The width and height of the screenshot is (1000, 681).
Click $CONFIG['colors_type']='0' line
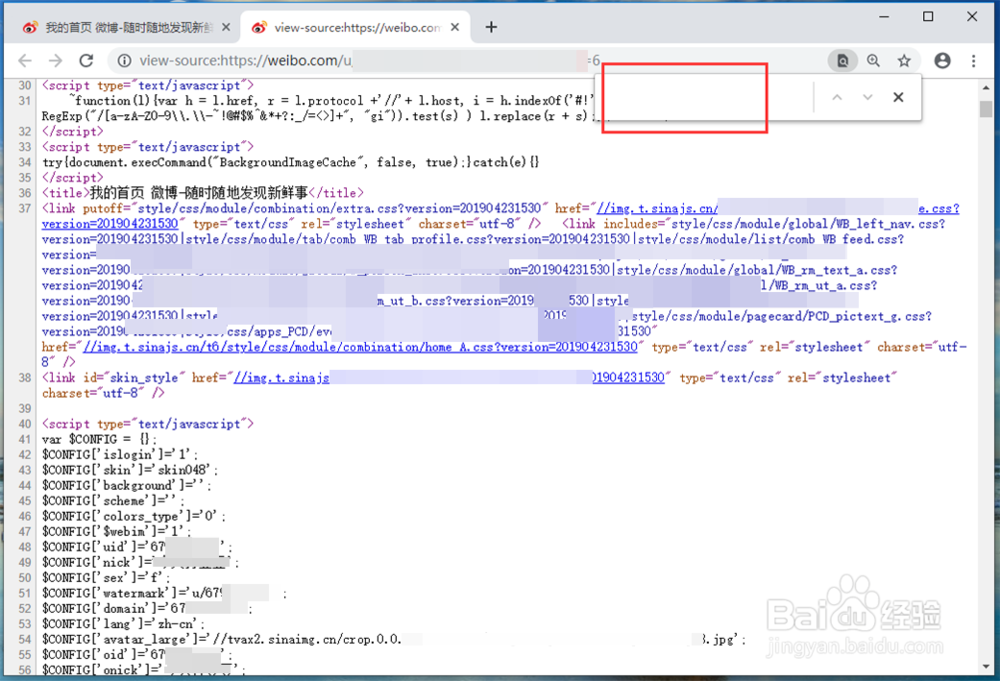click(133, 516)
